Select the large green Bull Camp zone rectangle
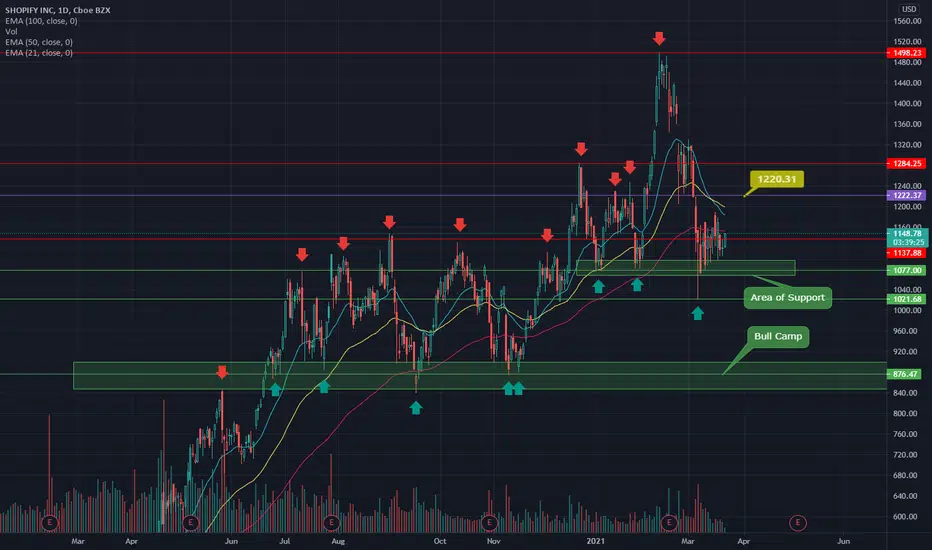This screenshot has height=550, width=932. pos(480,376)
